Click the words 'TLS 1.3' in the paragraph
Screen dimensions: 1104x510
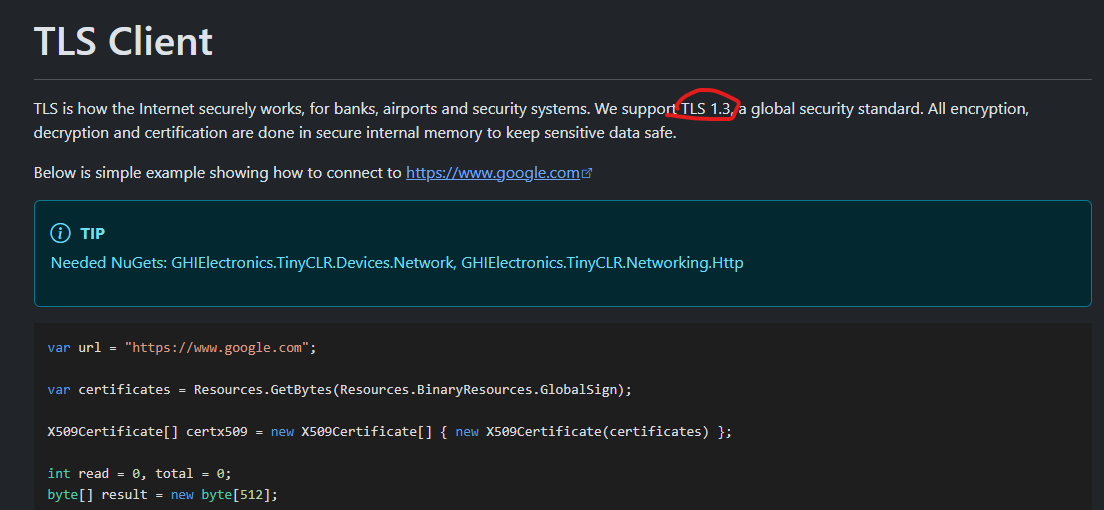coord(707,109)
